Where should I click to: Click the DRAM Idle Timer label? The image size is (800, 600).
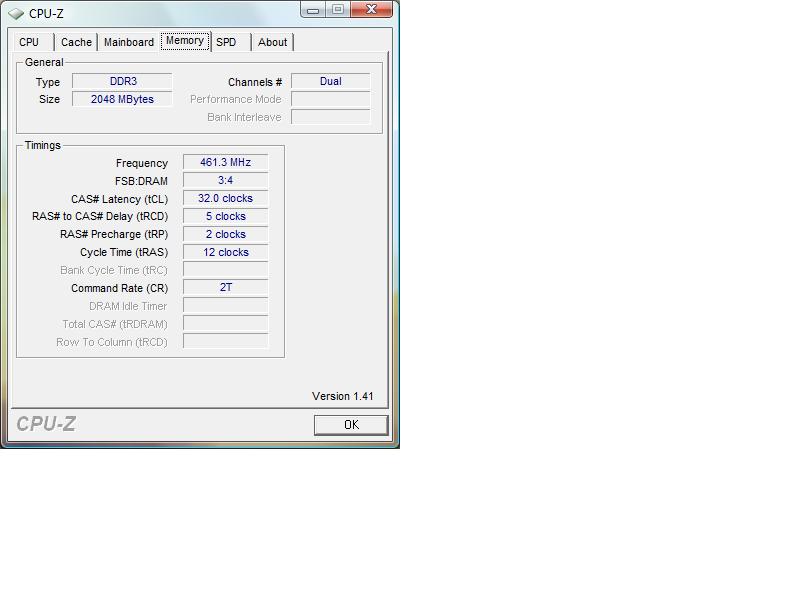[x=128, y=306]
